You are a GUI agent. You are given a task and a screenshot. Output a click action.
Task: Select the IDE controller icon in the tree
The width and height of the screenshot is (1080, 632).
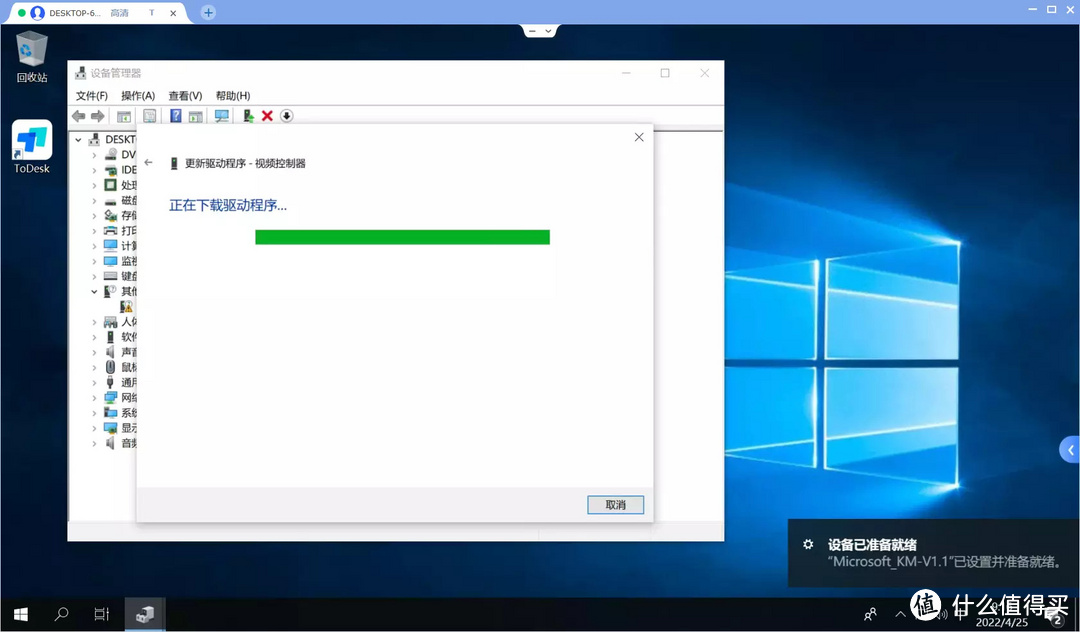[x=110, y=169]
